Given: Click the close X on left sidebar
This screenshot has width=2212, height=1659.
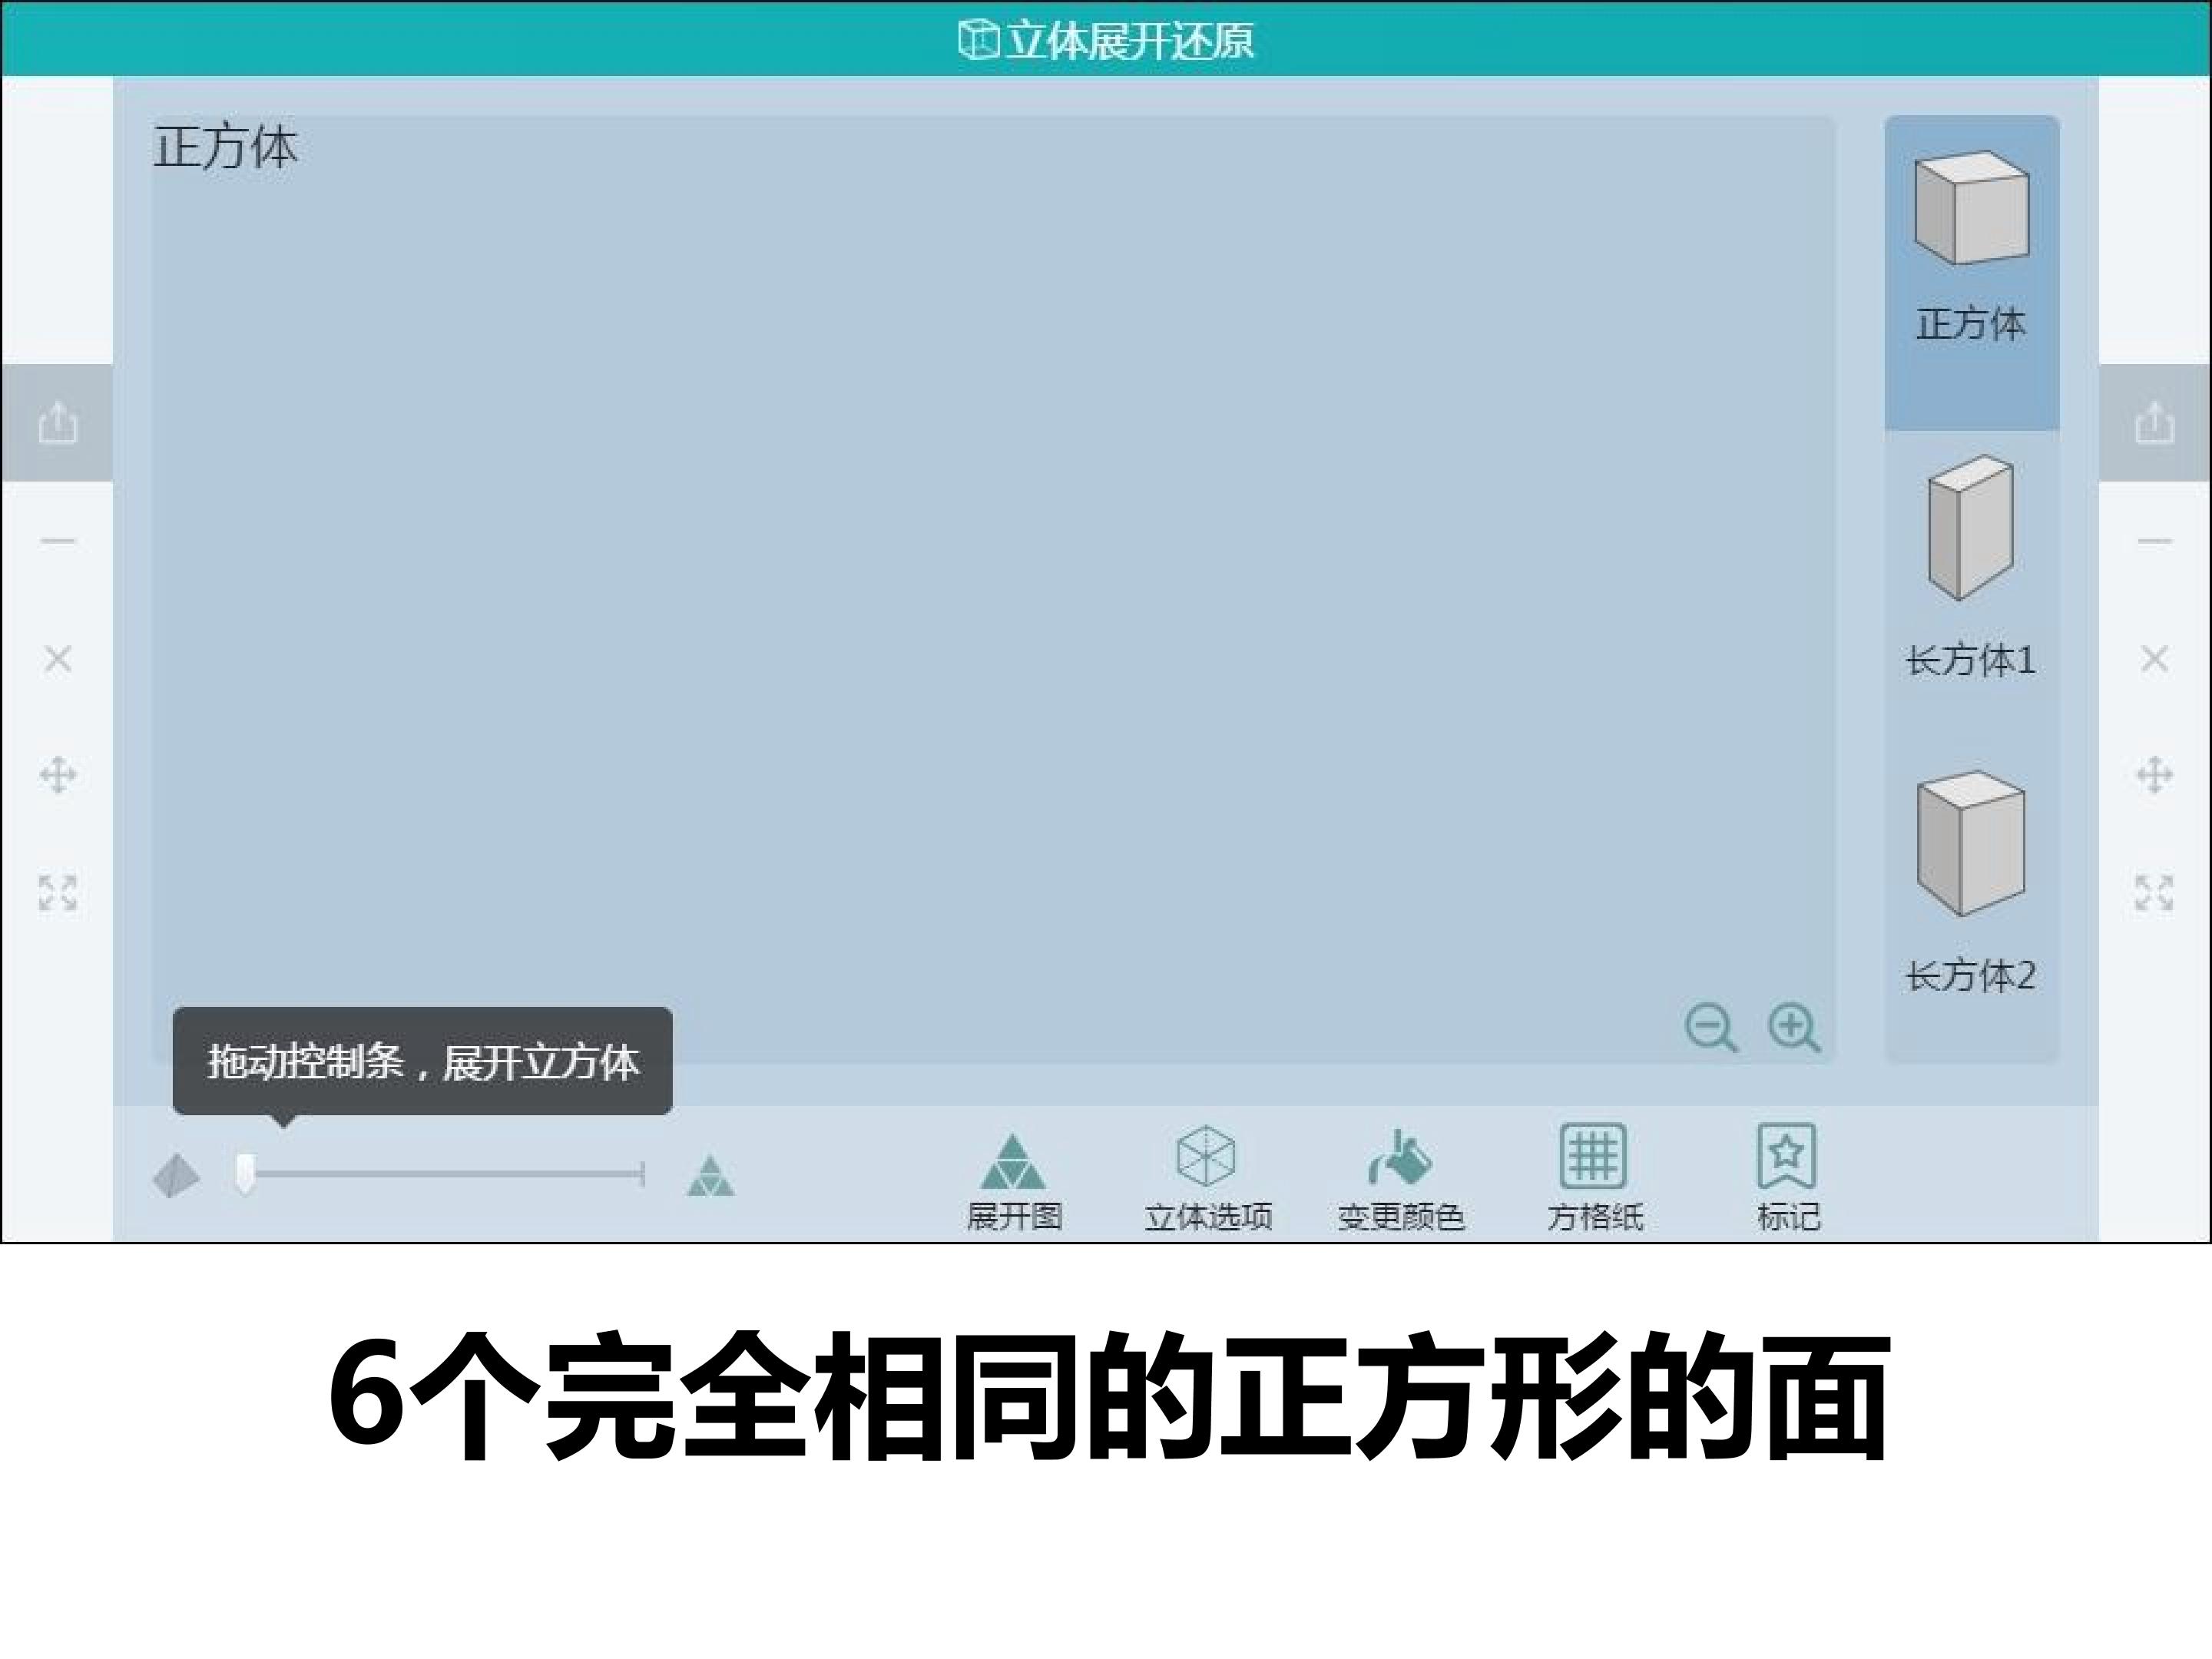Looking at the screenshot, I should pyautogui.click(x=57, y=659).
